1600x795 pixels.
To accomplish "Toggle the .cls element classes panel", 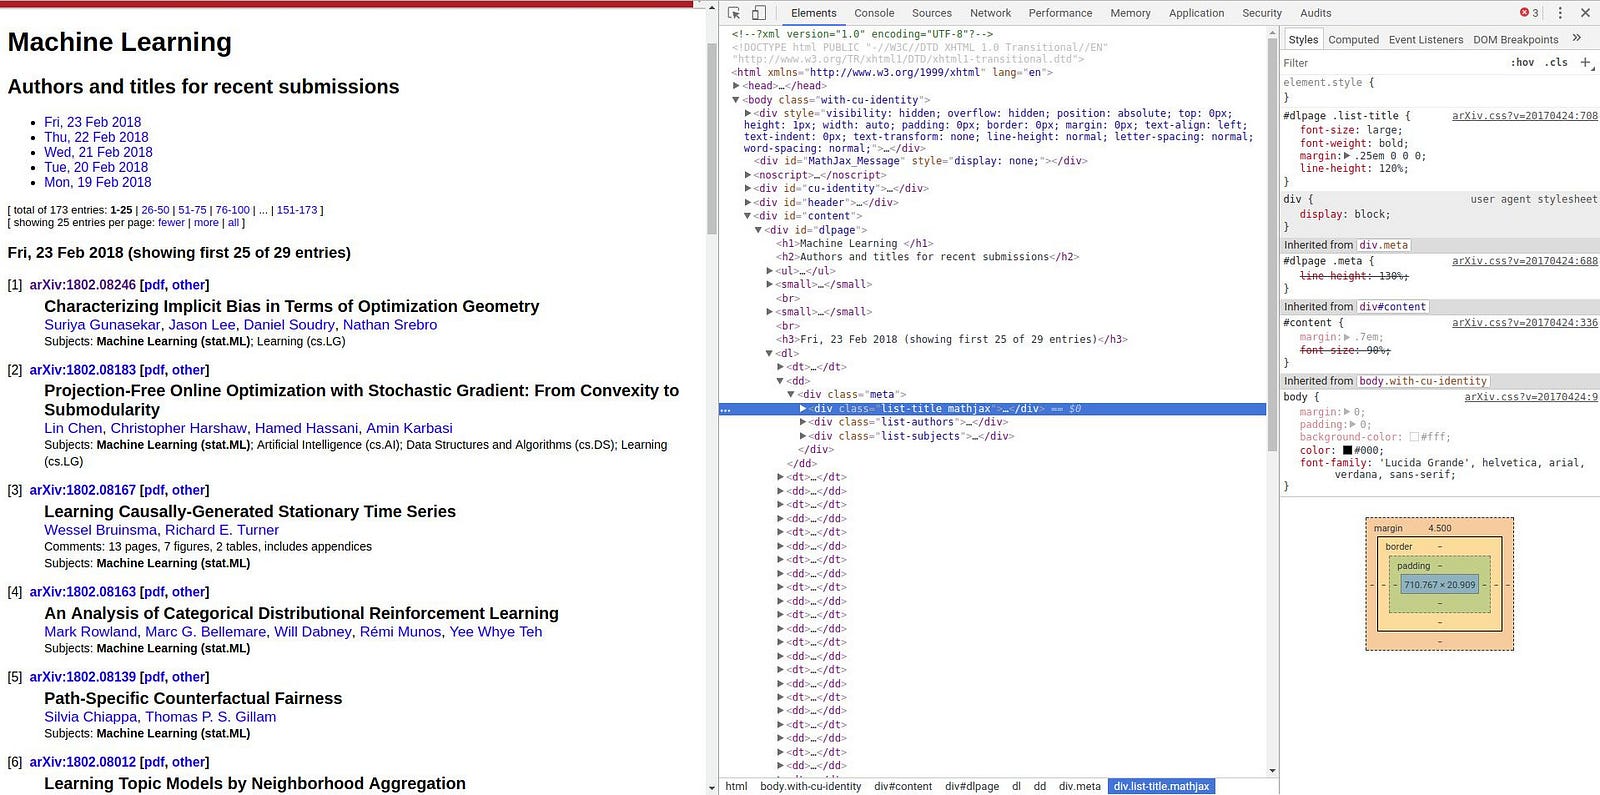I will click(x=1556, y=62).
